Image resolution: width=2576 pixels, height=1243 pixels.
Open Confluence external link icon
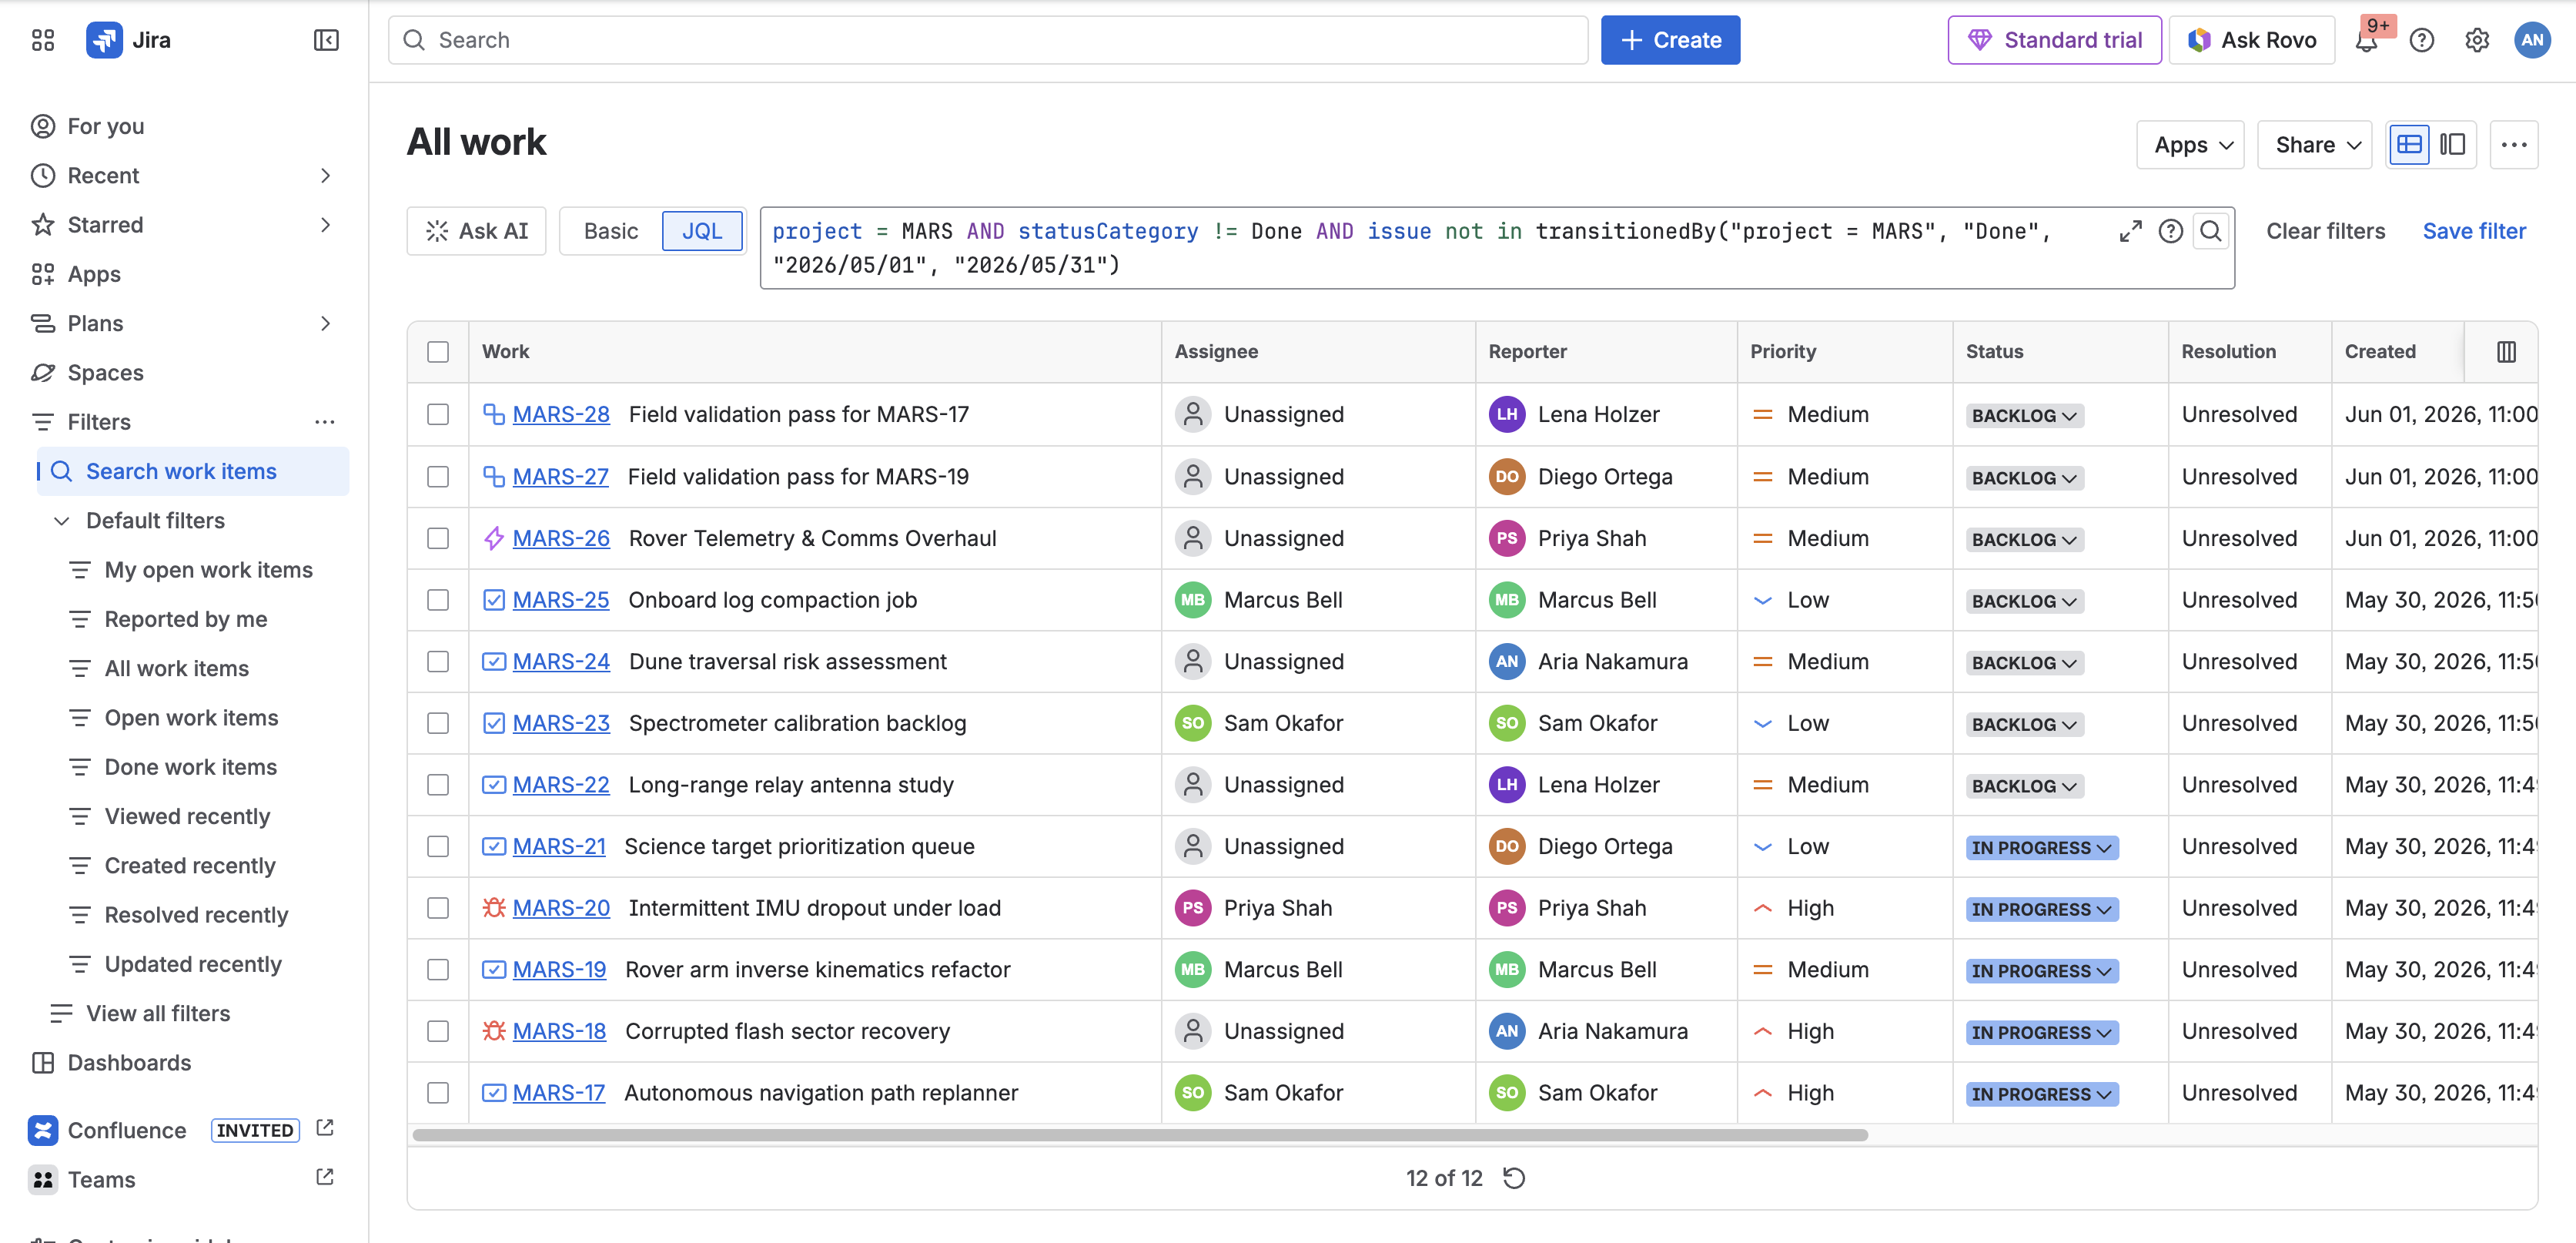(x=325, y=1129)
